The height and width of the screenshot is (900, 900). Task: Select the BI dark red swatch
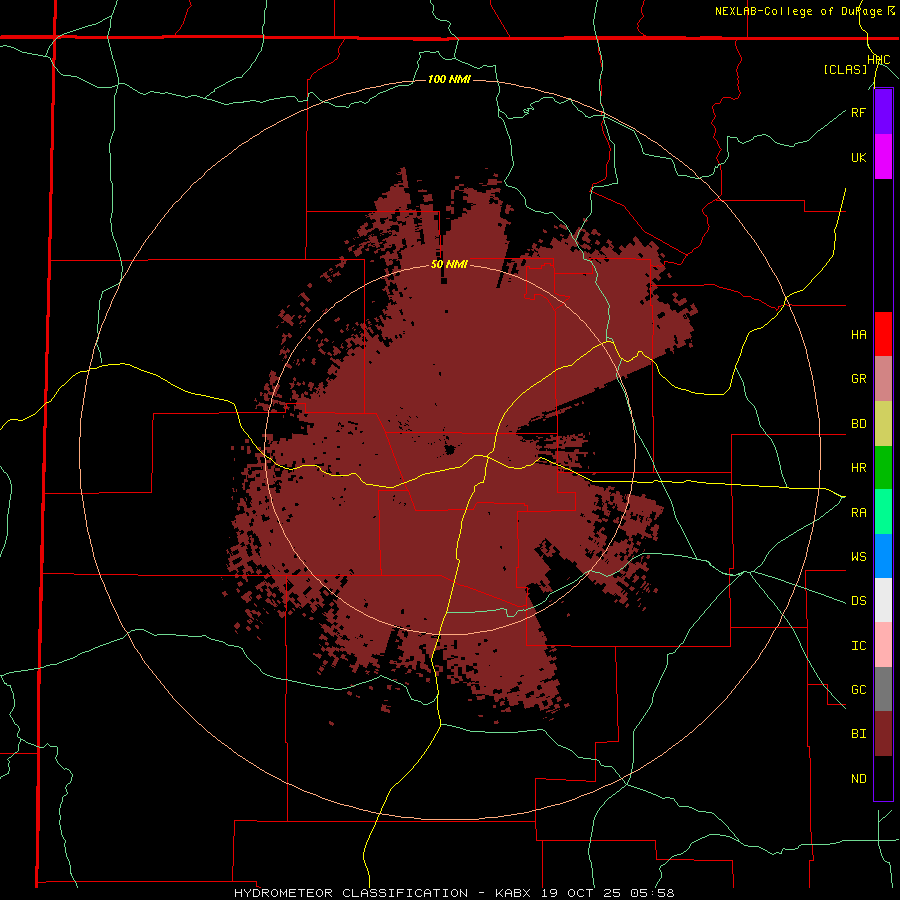883,734
